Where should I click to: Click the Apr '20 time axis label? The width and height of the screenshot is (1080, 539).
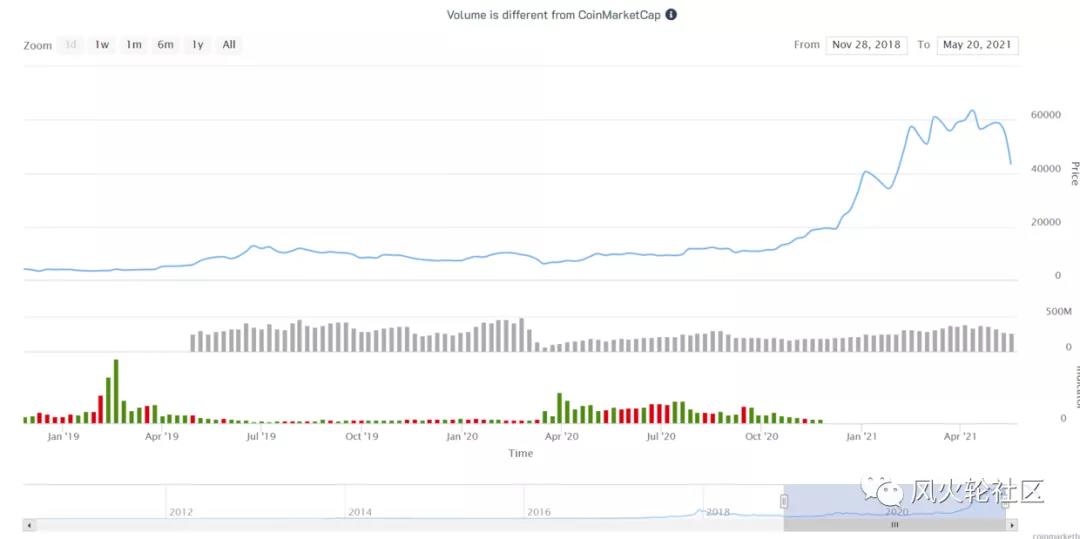click(x=563, y=436)
